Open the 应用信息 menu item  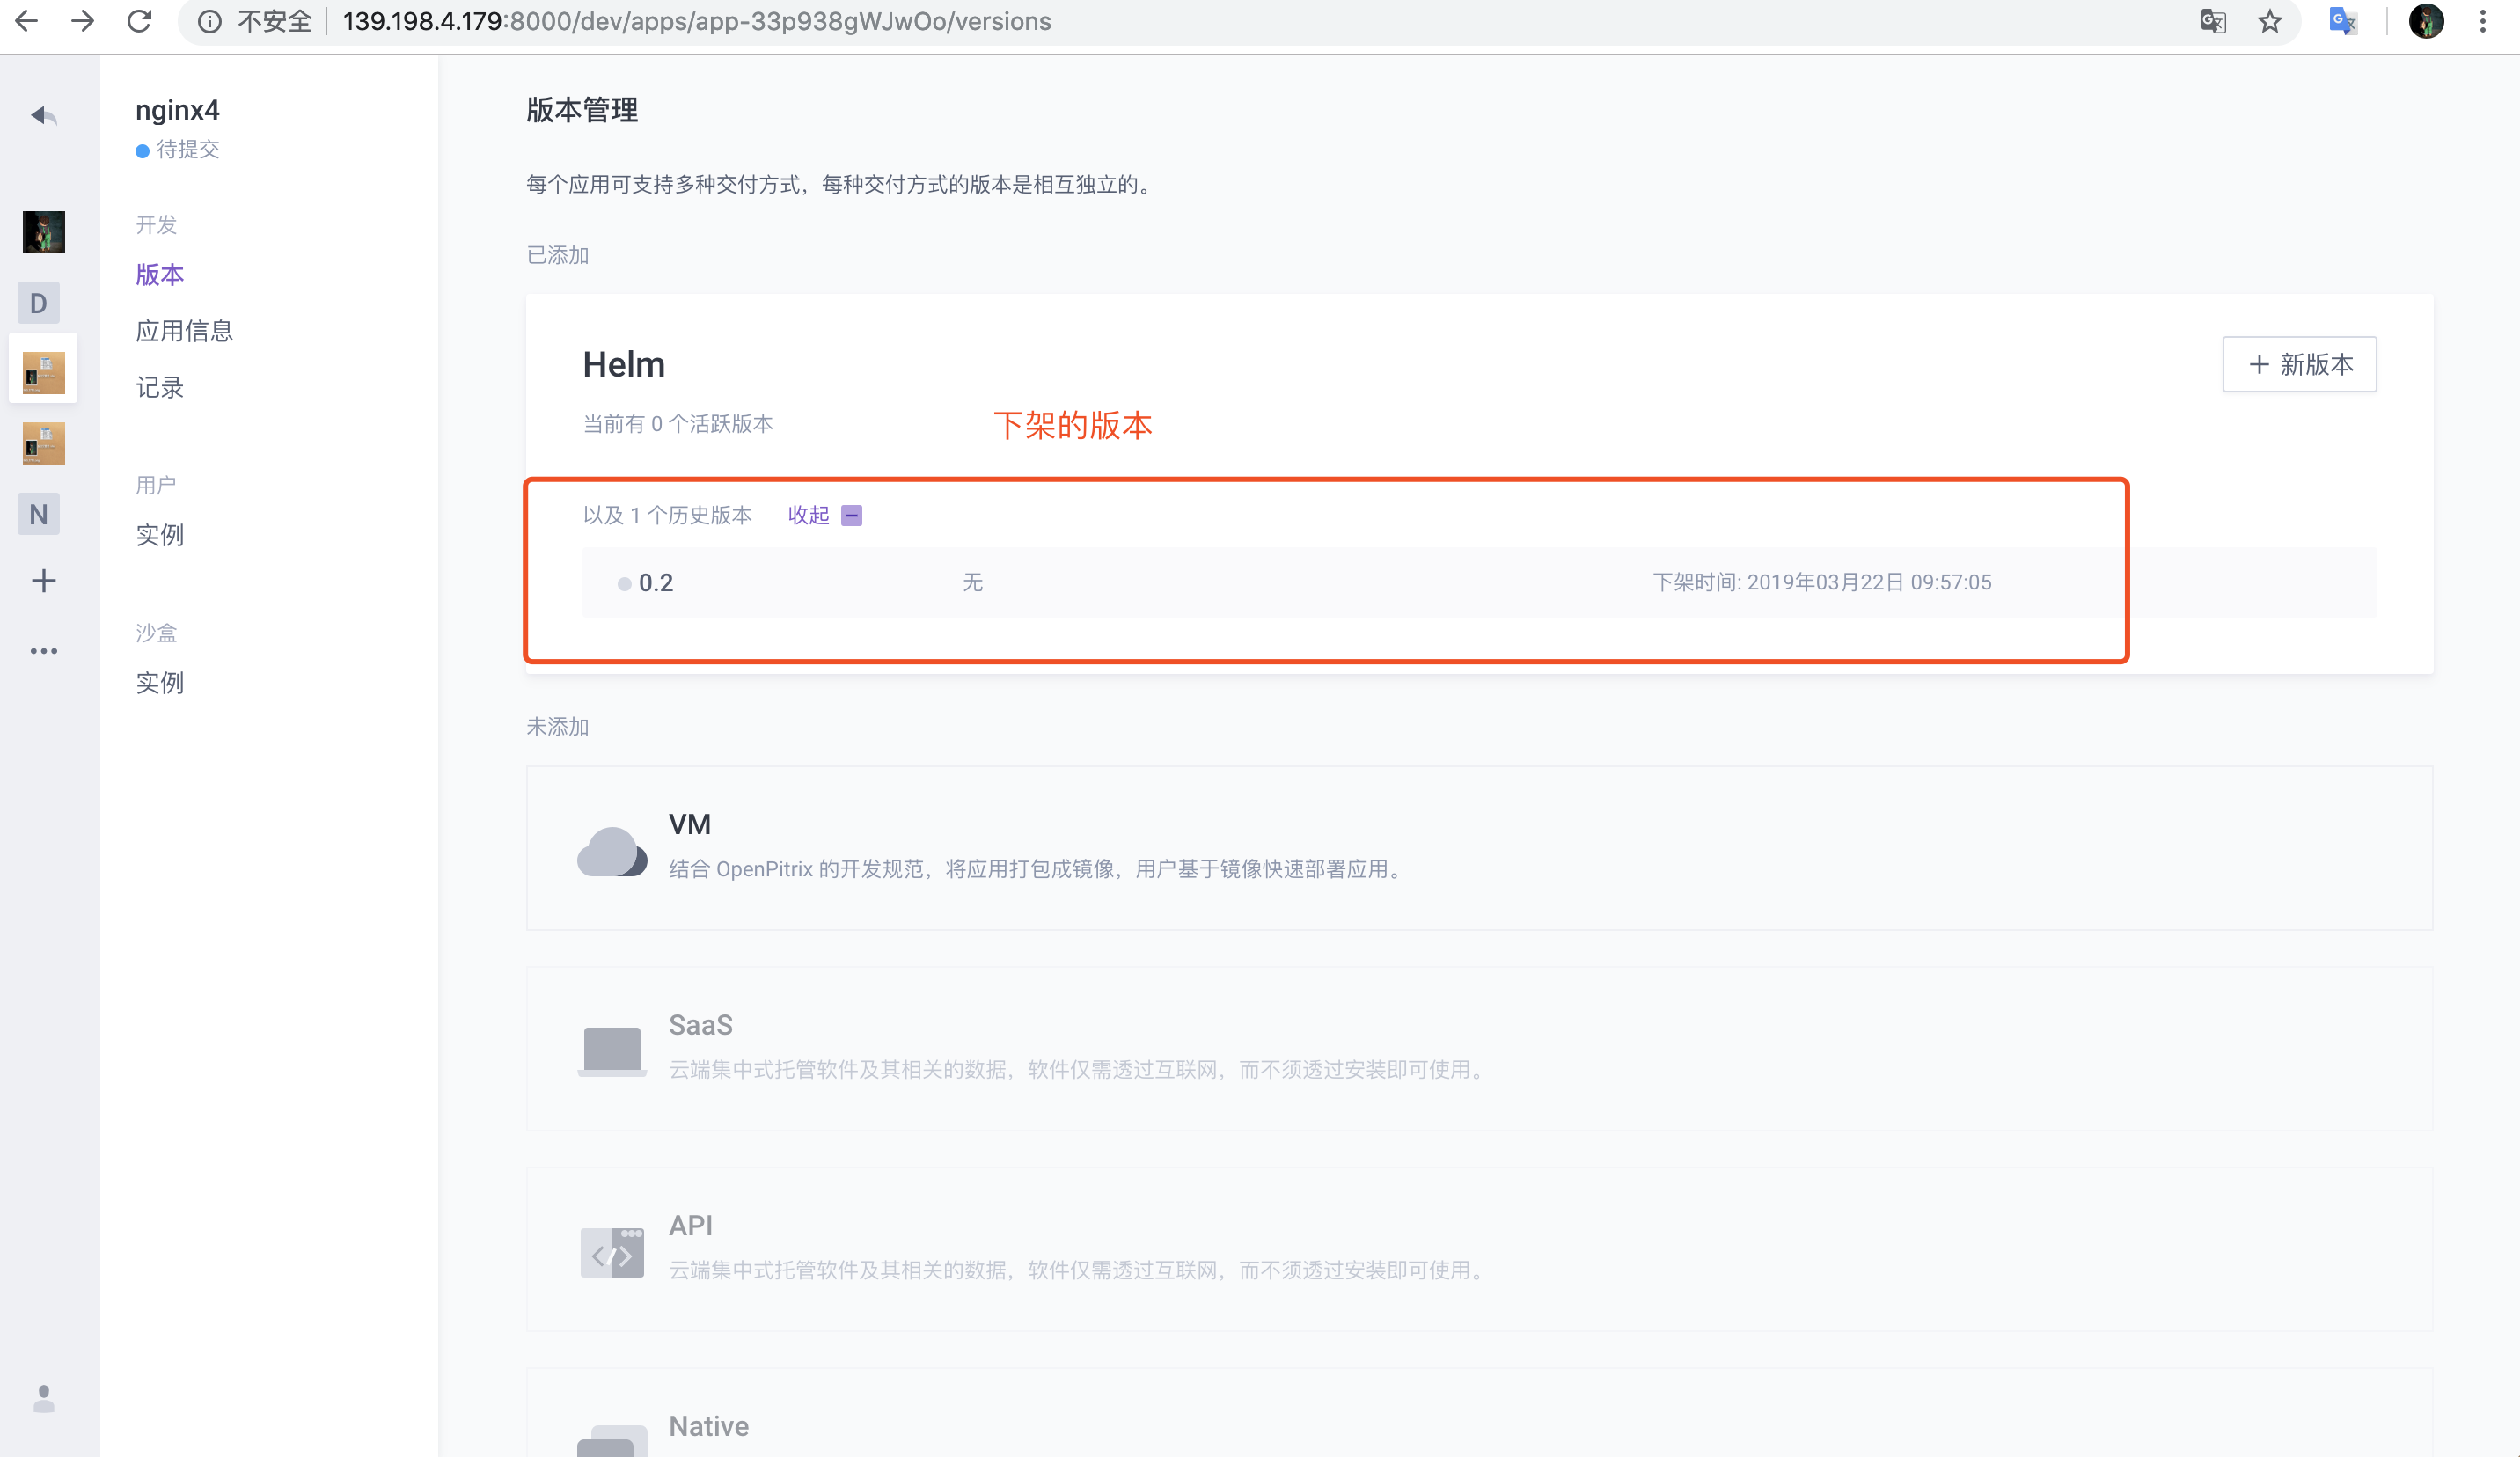tap(184, 331)
